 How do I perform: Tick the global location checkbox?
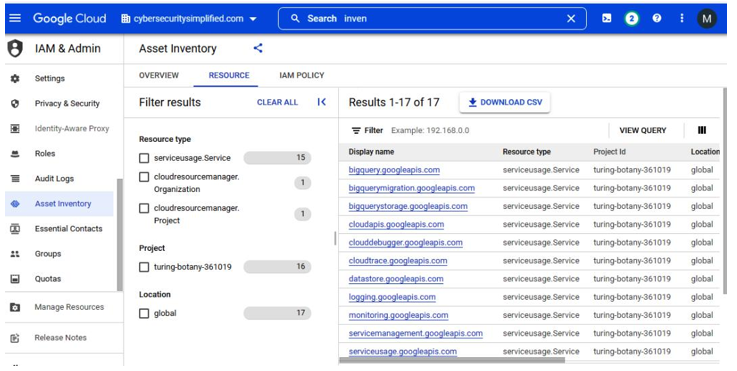point(144,313)
